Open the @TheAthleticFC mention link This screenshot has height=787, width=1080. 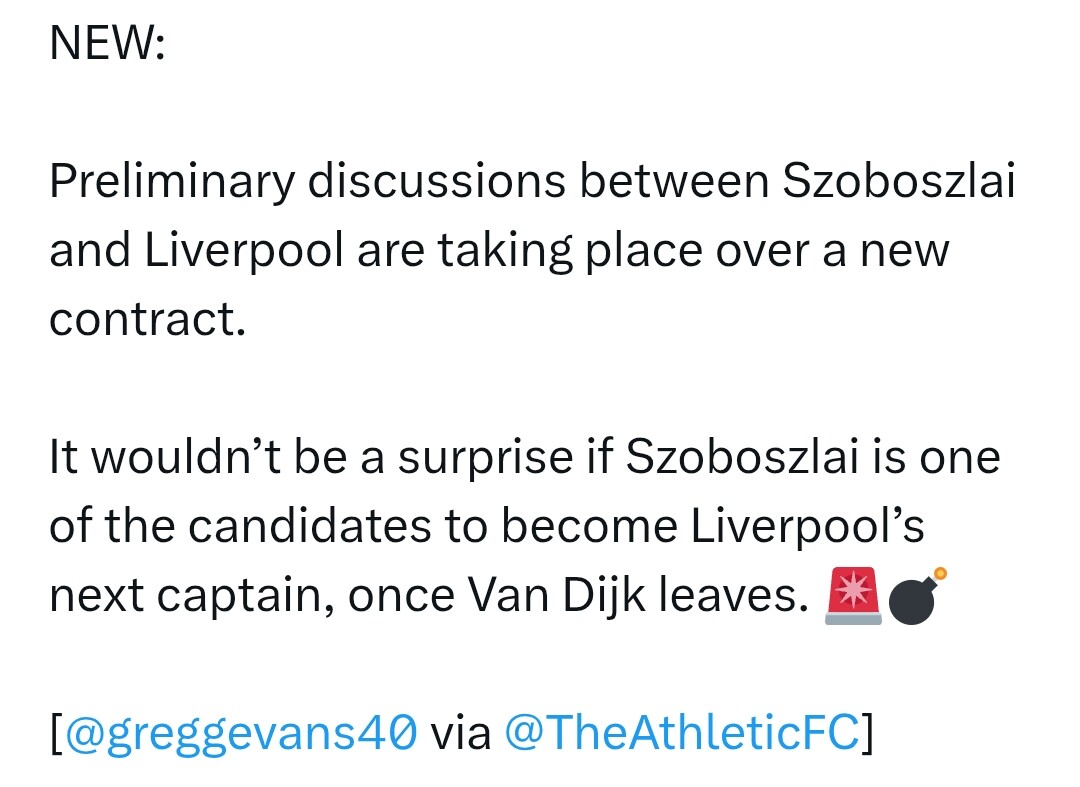click(683, 735)
